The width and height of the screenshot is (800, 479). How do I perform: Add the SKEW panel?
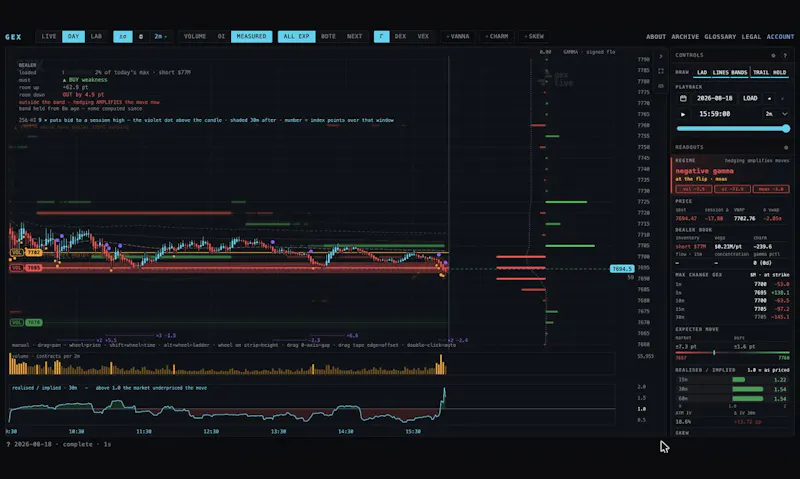coord(534,36)
